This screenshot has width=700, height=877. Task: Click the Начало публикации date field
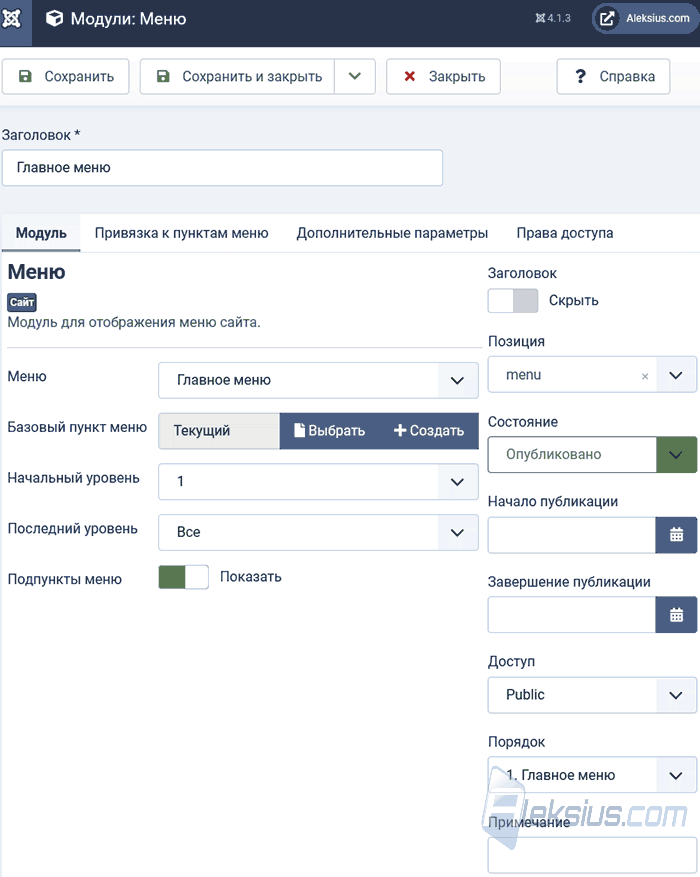tap(571, 535)
